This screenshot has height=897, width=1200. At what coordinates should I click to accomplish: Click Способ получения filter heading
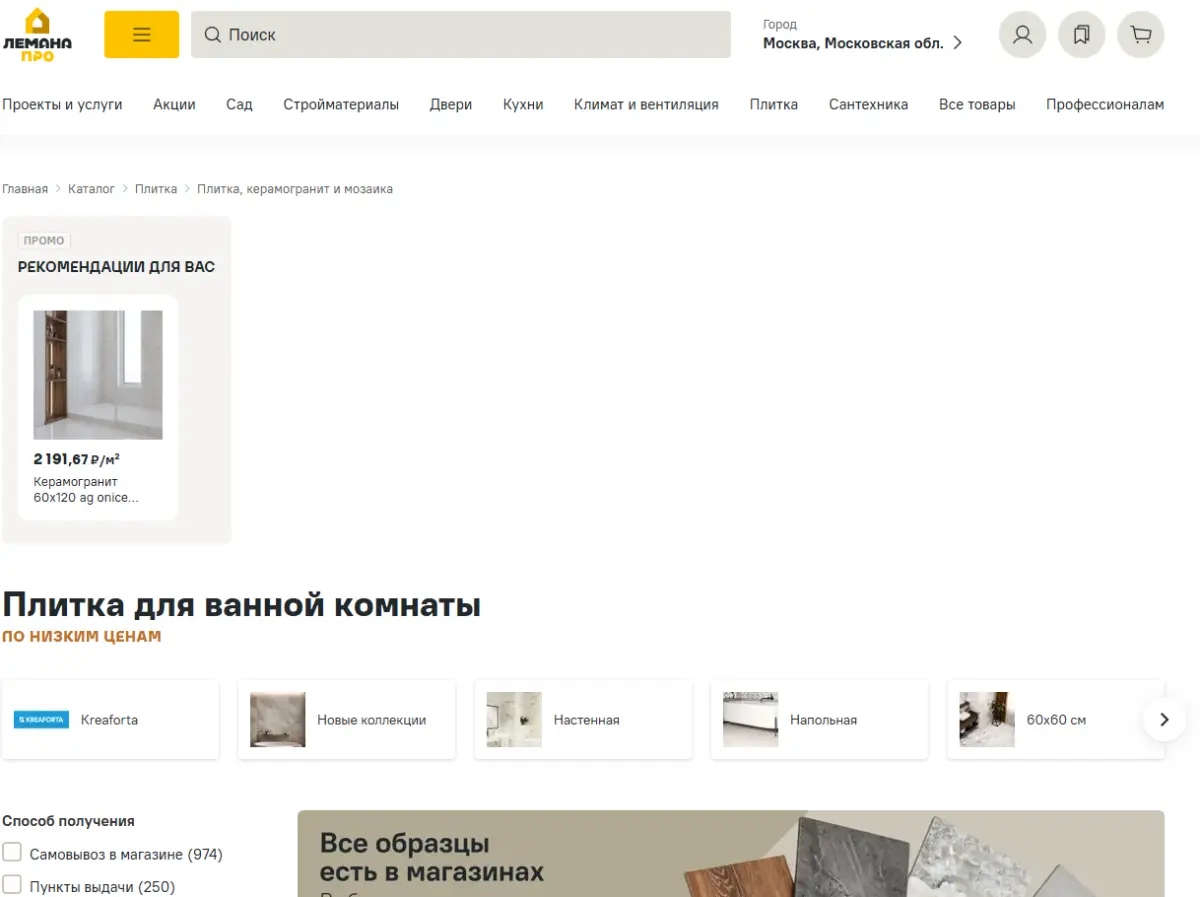tap(68, 821)
